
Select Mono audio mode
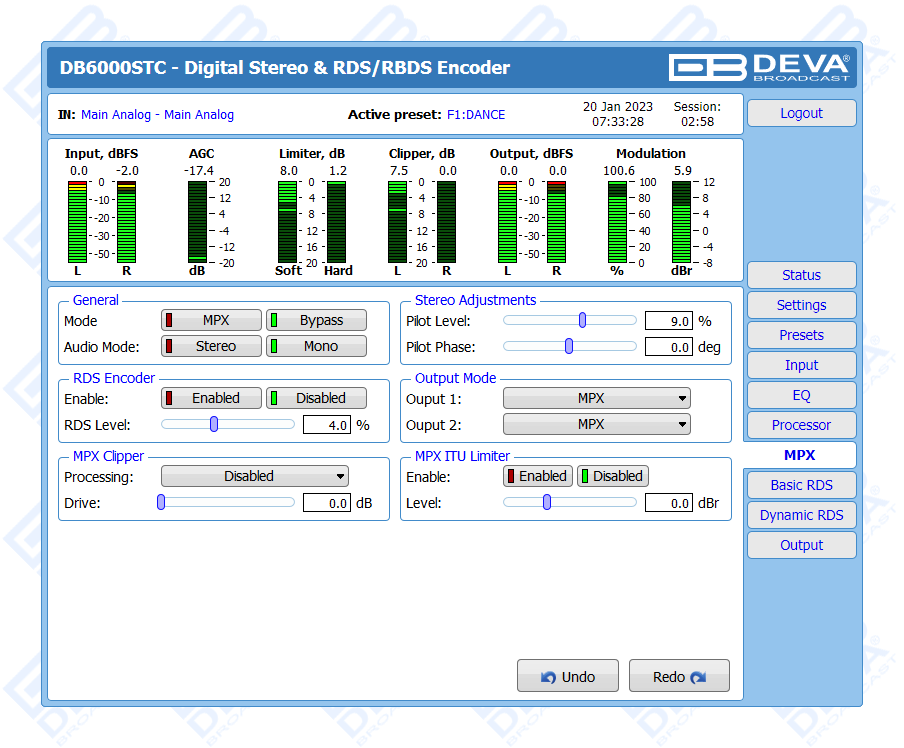pos(316,346)
